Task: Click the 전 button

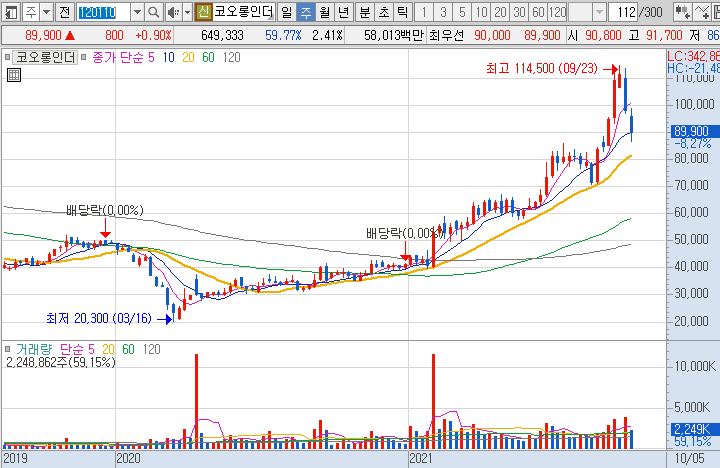Action: 65,12
